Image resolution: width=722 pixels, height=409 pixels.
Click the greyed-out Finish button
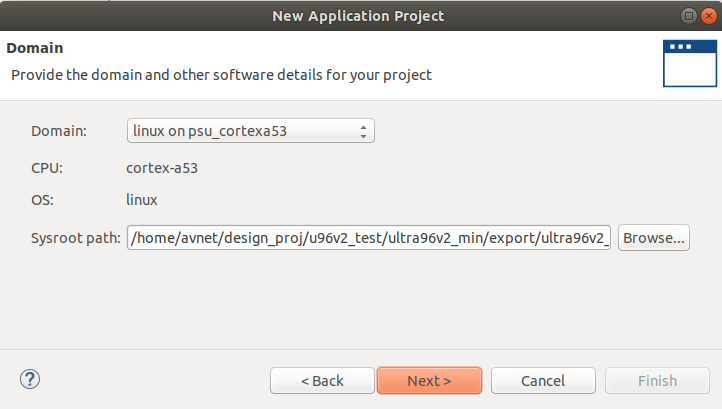point(657,380)
